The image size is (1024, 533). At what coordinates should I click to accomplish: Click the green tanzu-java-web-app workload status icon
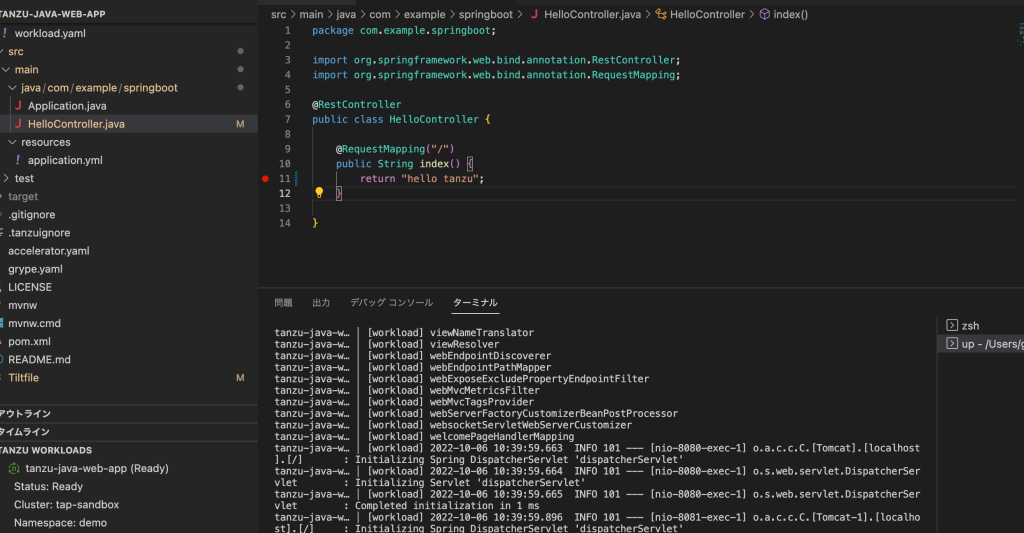point(14,468)
